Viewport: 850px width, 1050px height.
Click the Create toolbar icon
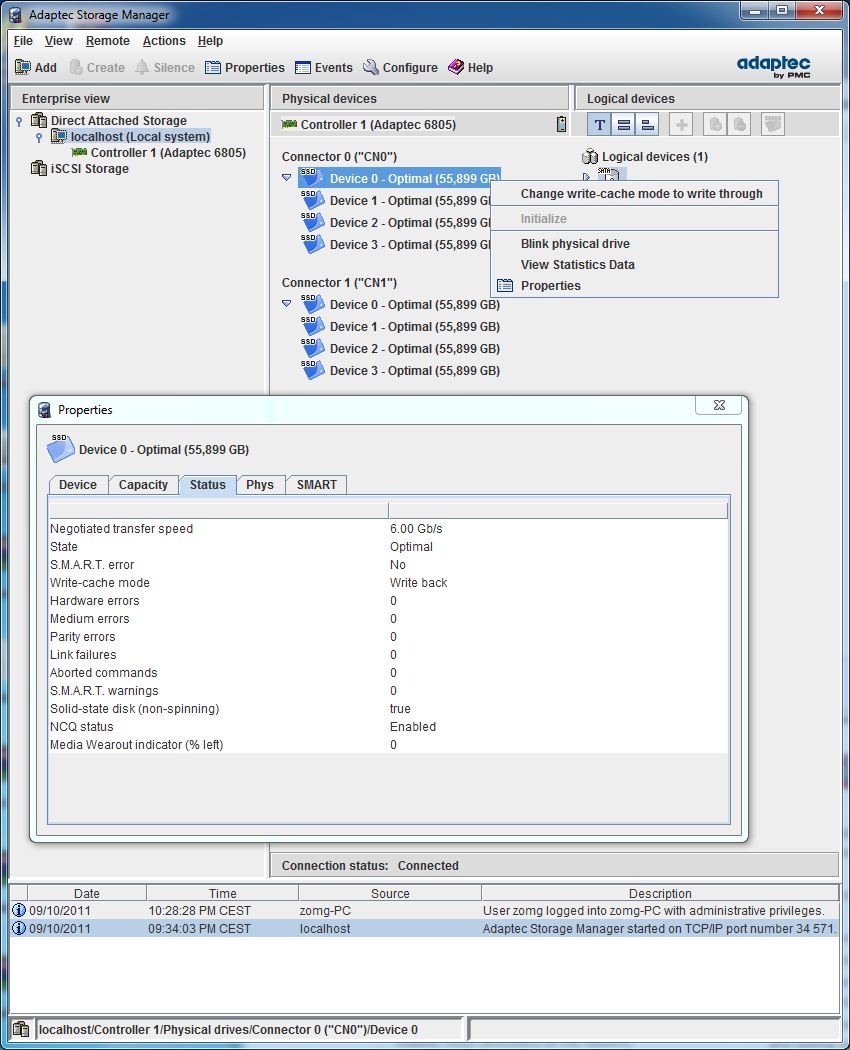76,67
